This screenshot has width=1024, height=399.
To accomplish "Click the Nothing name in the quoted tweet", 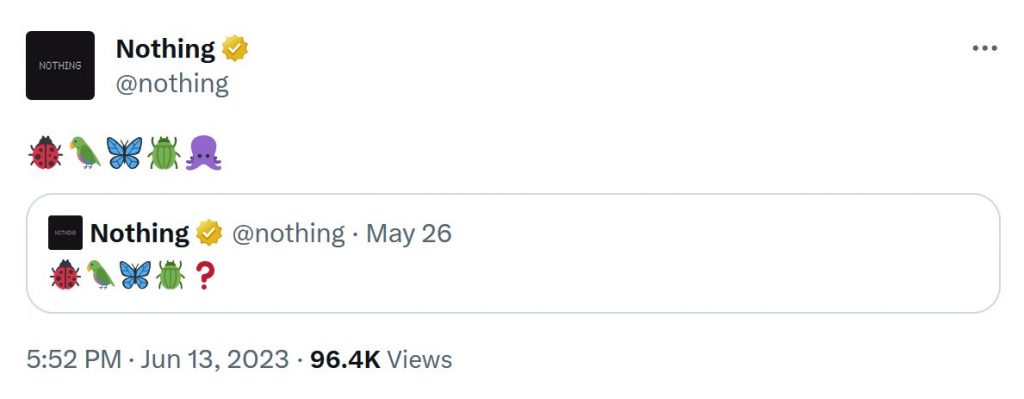I will (x=140, y=233).
